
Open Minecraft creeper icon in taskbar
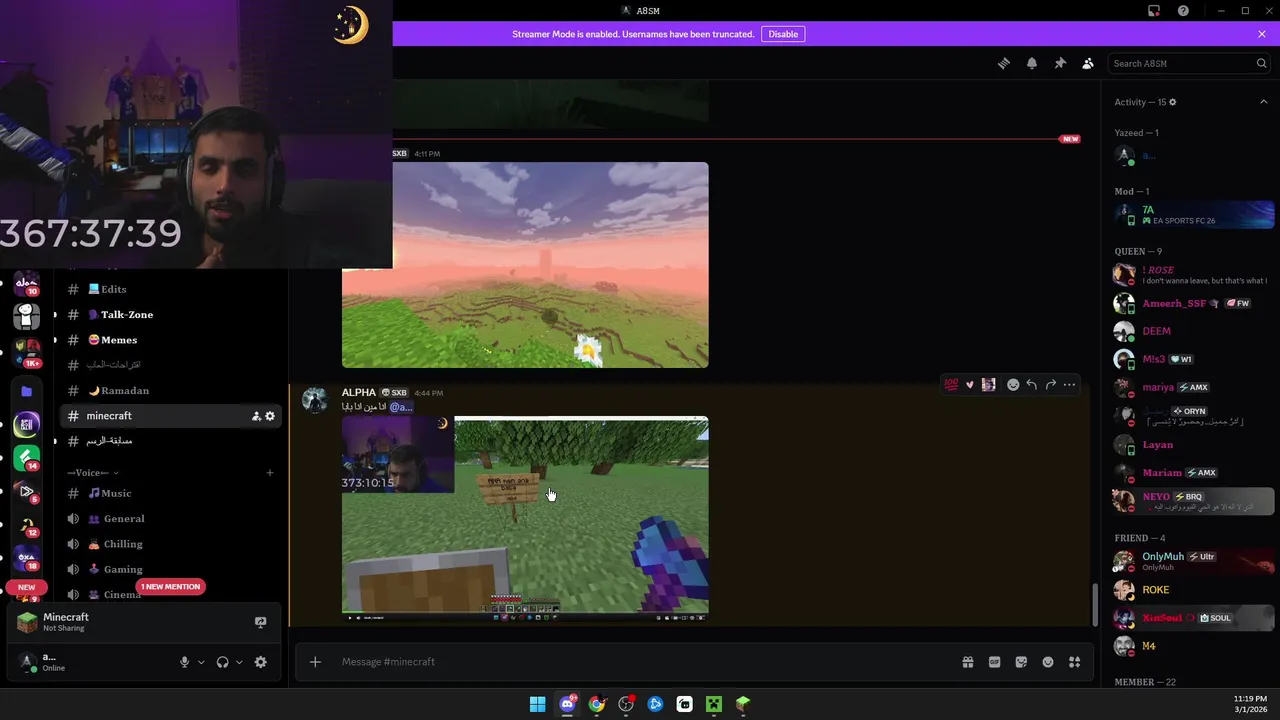coord(714,704)
